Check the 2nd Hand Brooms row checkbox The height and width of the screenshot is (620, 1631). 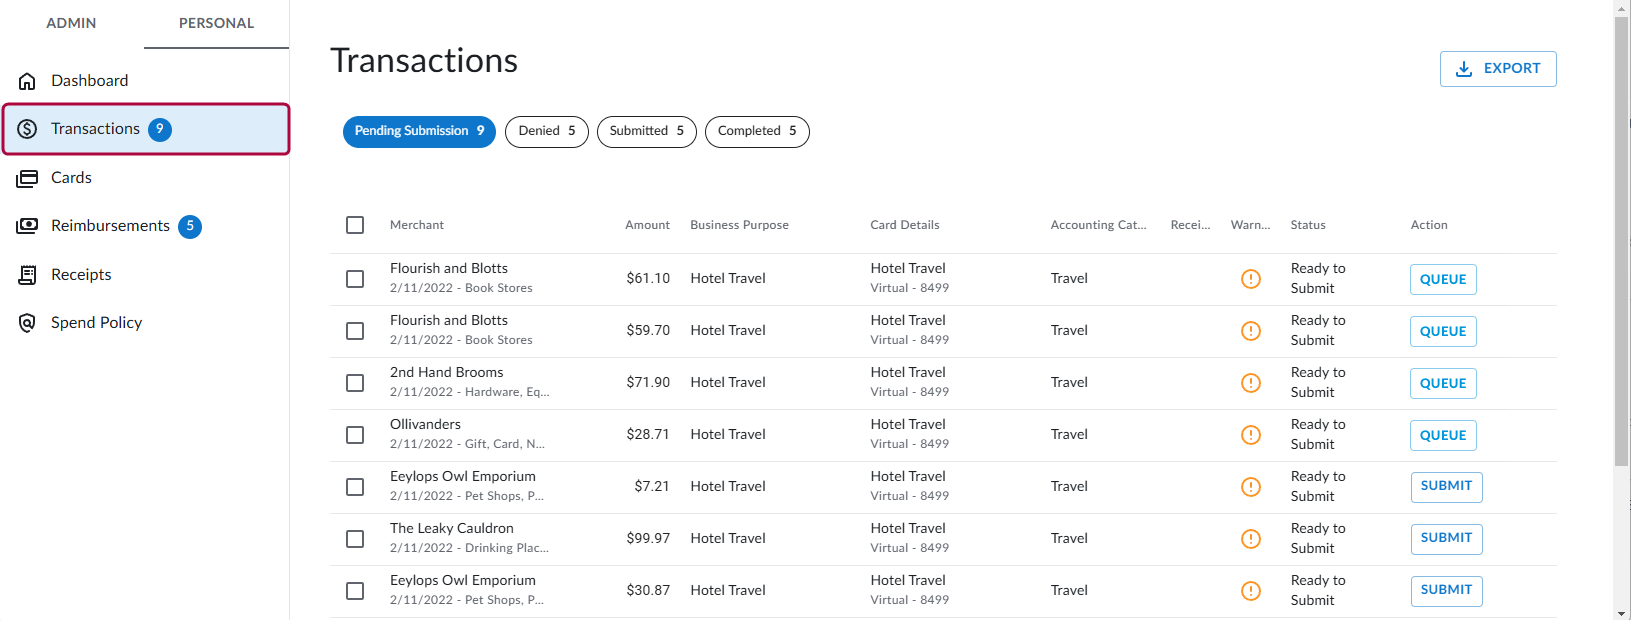355,383
